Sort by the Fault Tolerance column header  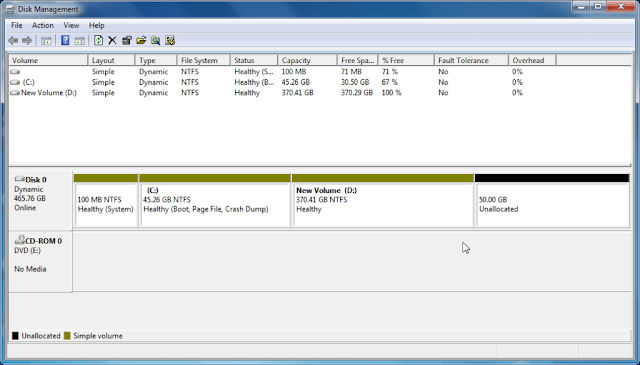(471, 60)
